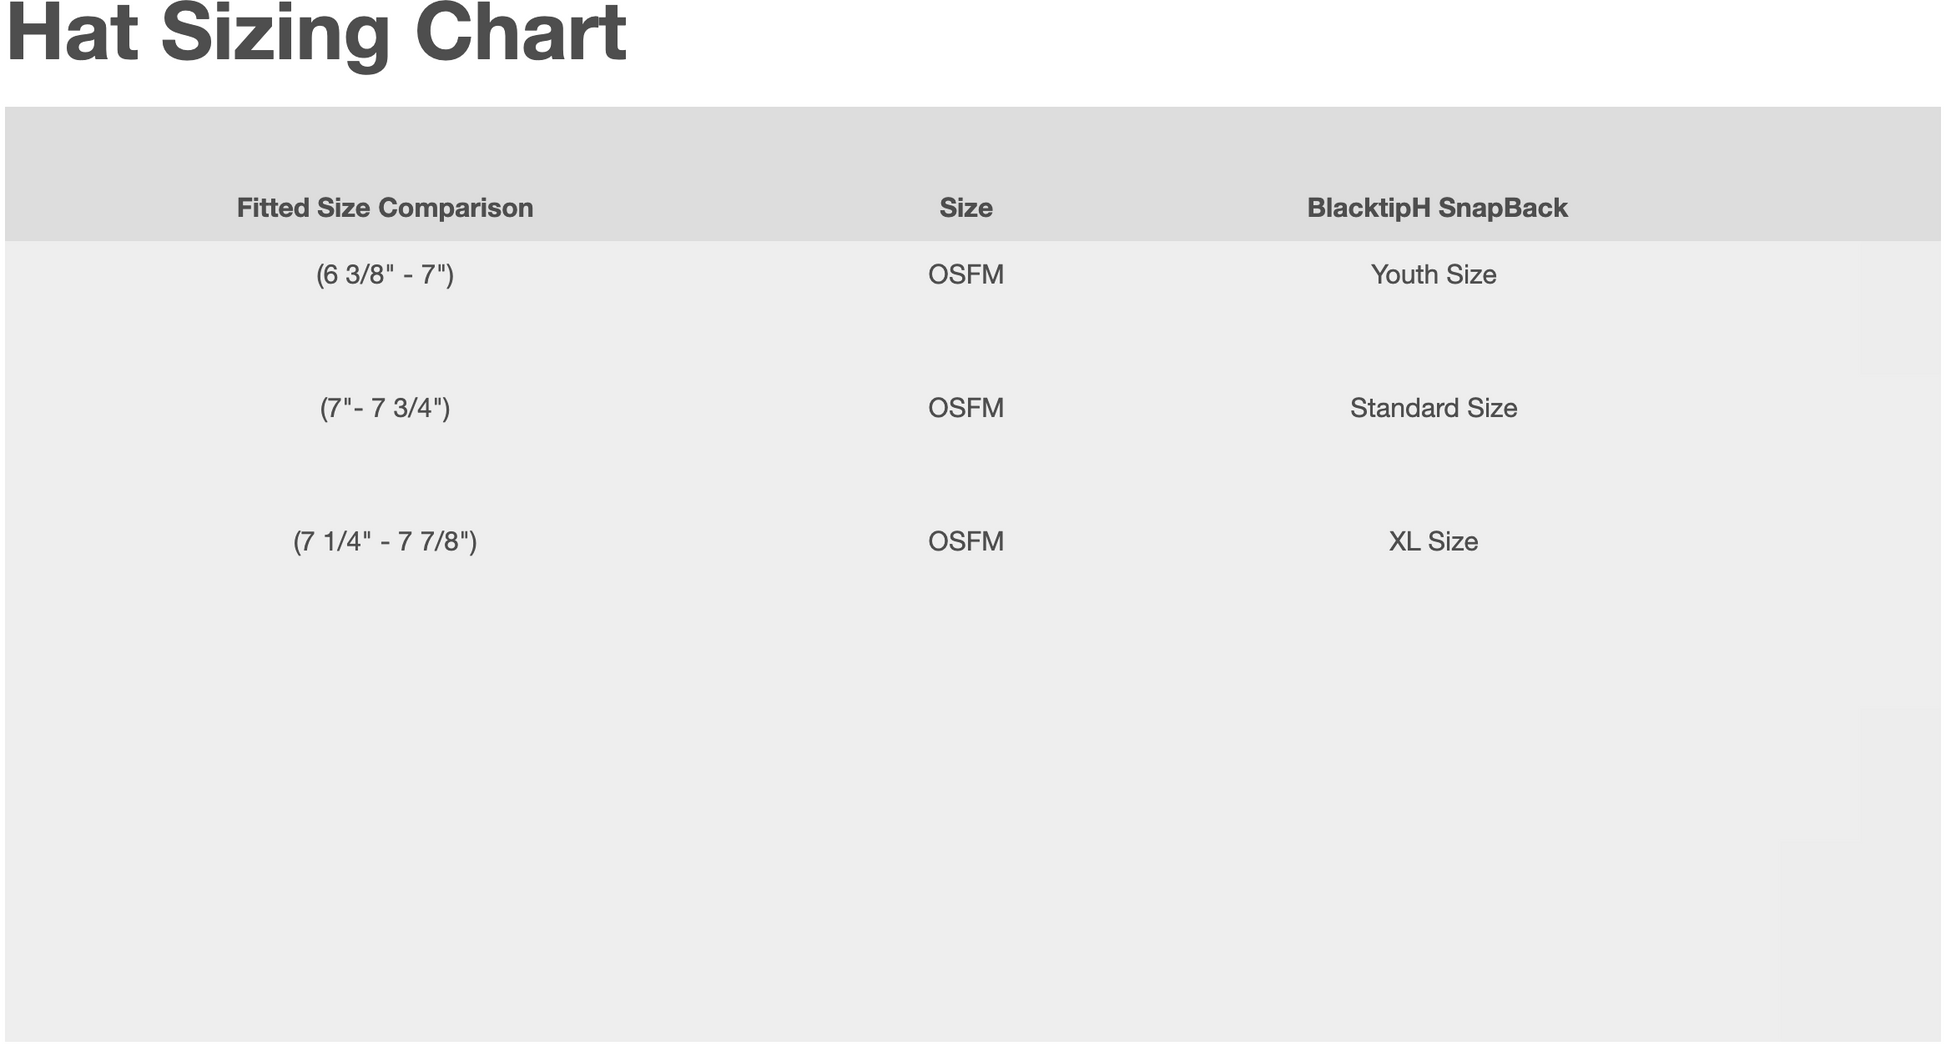This screenshot has height=1046, width=1946.
Task: Click the "Standard Size" cell
Action: pos(1433,408)
